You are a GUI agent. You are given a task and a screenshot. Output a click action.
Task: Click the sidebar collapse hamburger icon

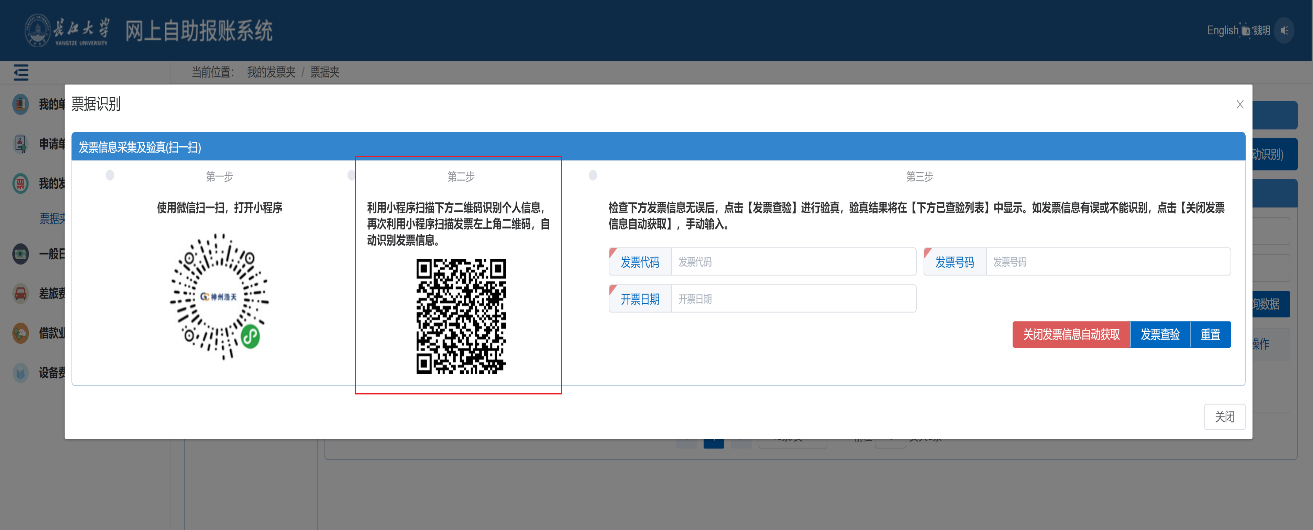coord(21,72)
